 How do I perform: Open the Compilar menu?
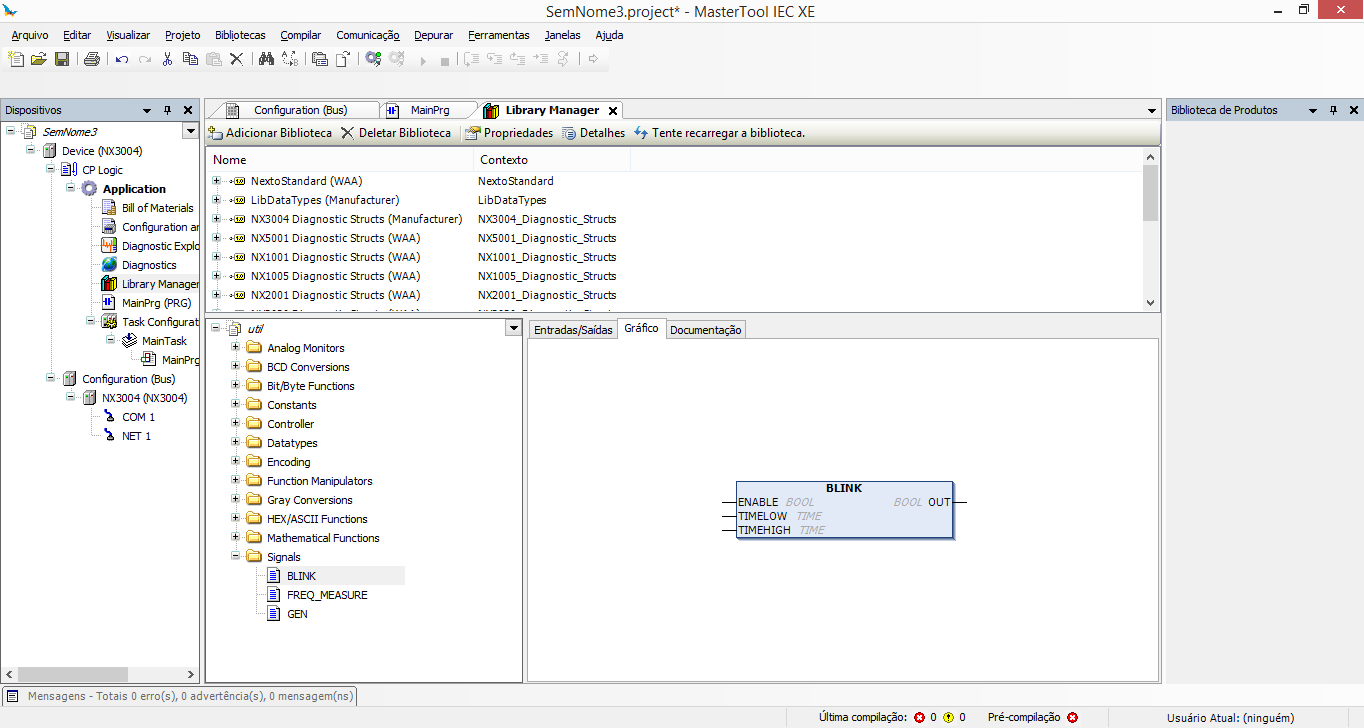click(300, 35)
